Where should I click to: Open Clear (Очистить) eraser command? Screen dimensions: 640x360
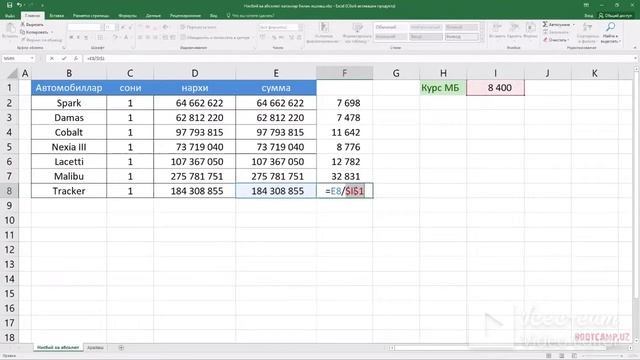coord(555,40)
